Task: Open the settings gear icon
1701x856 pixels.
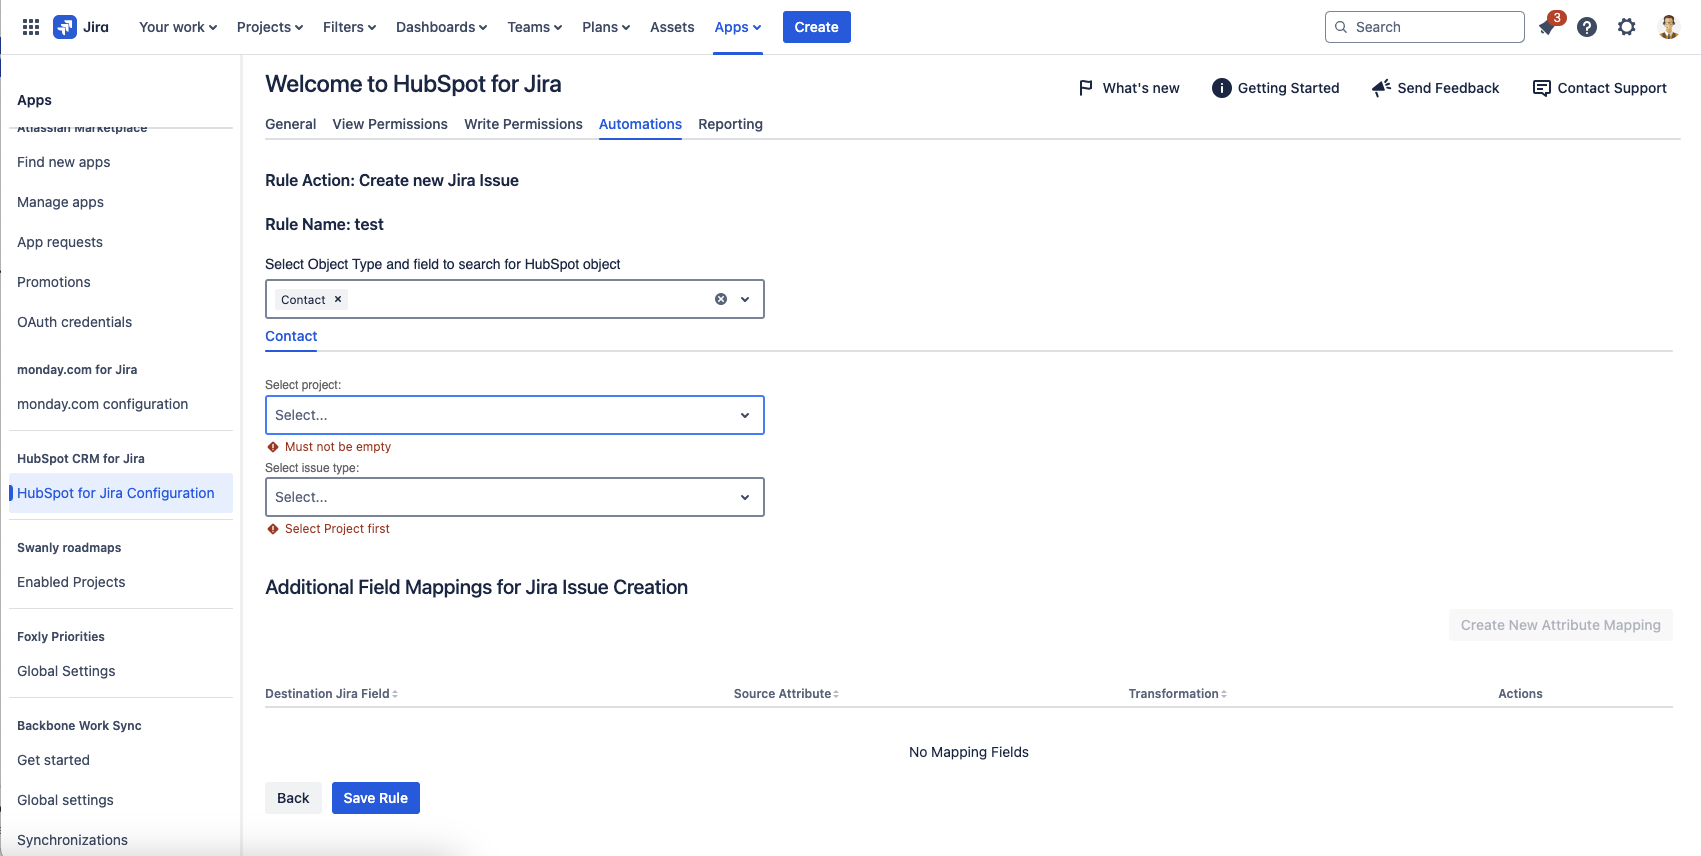Action: (x=1627, y=27)
